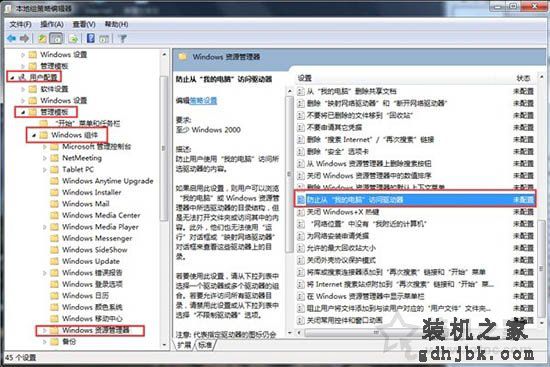Click the folder icon of Windows Media Center
Image resolution: width=550 pixels, height=367 pixels.
click(x=54, y=215)
